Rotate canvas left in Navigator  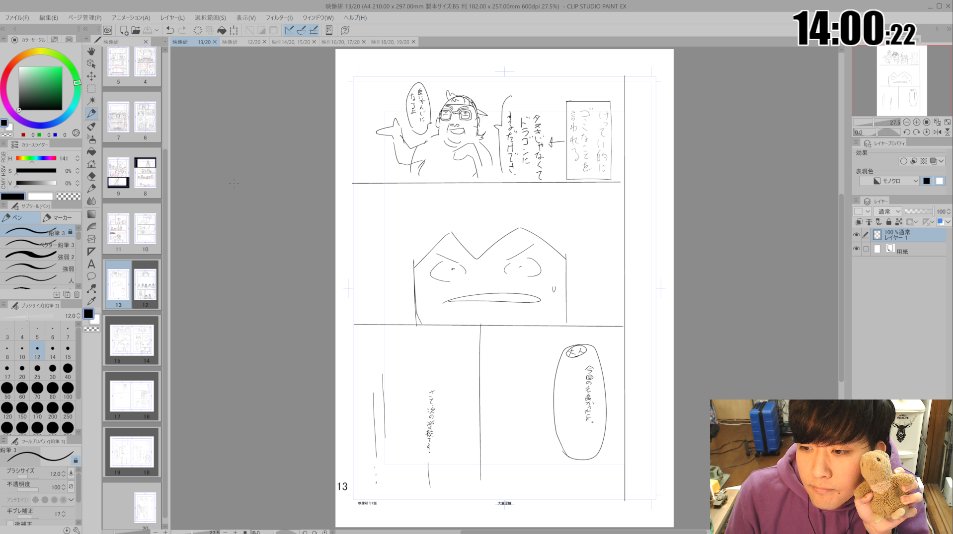(907, 132)
